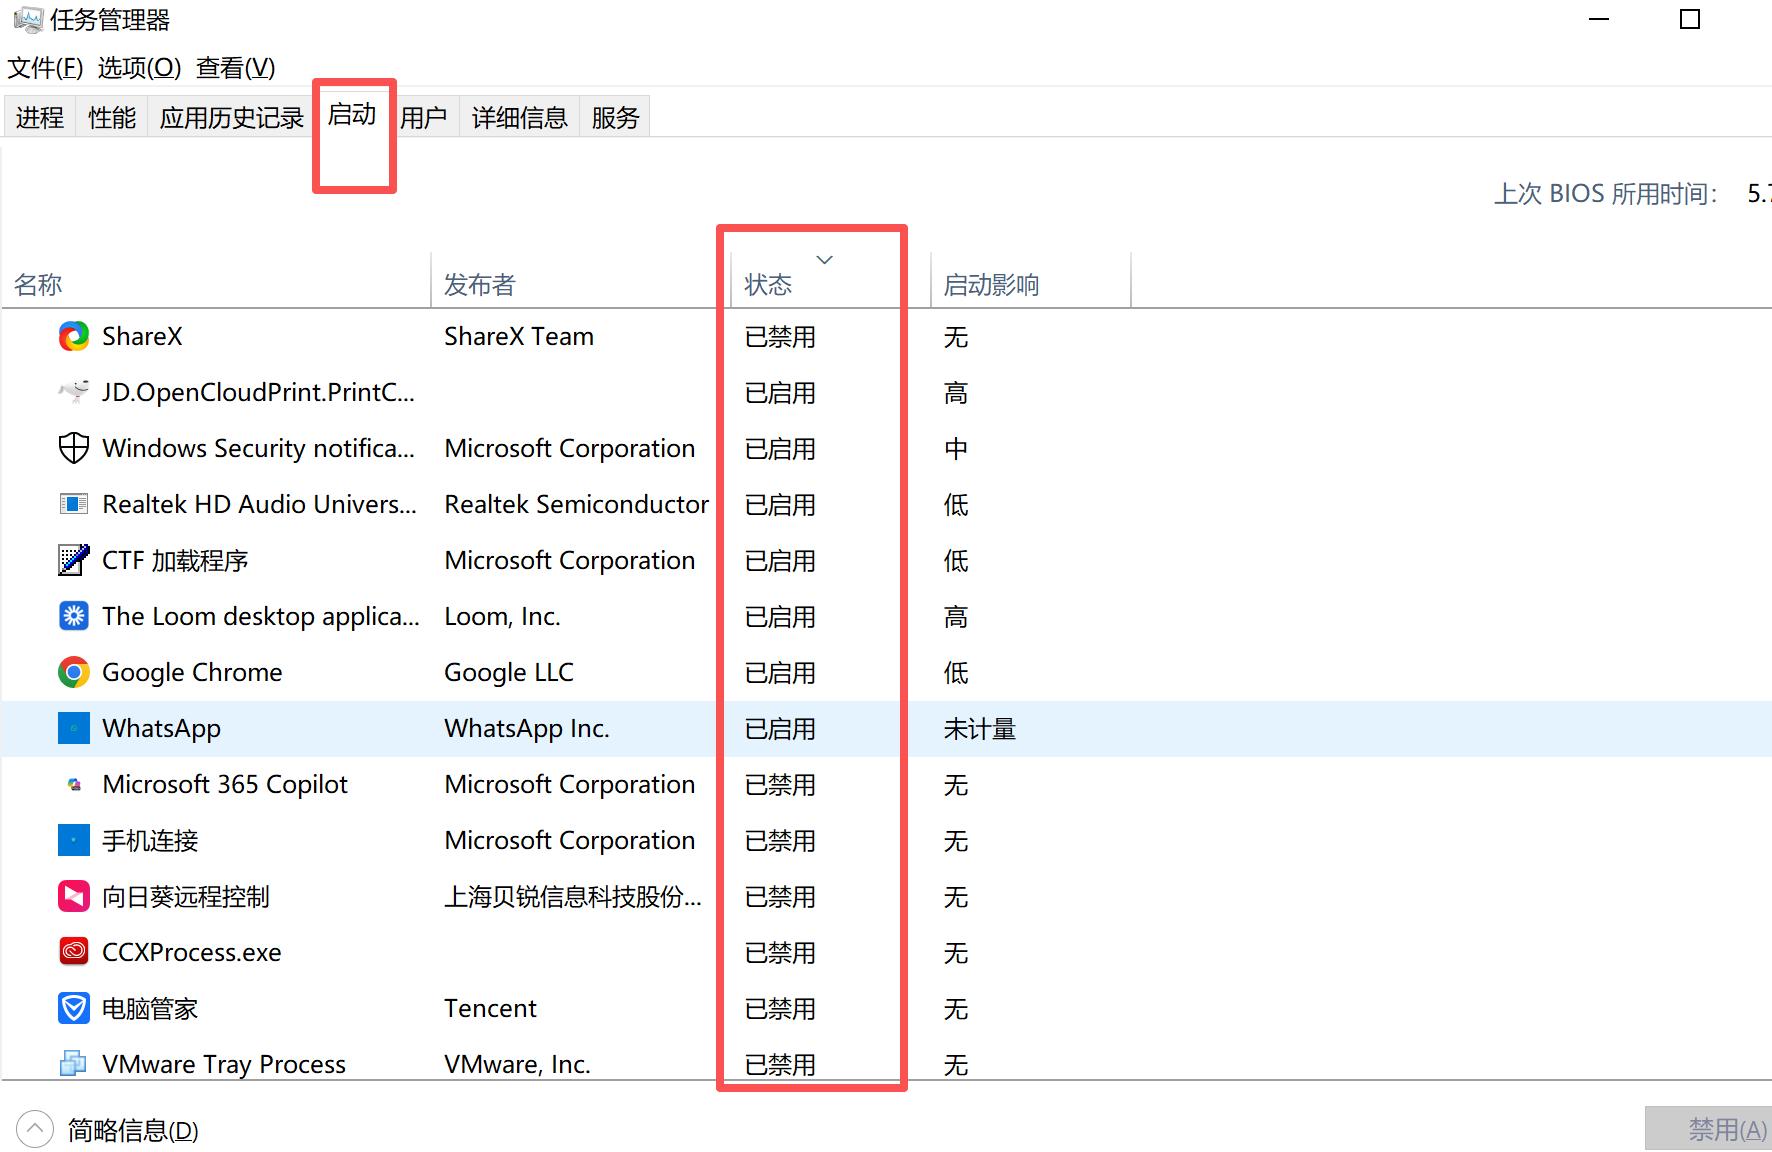Click the CCXProcess.exe icon
The image size is (1772, 1152).
[x=71, y=951]
